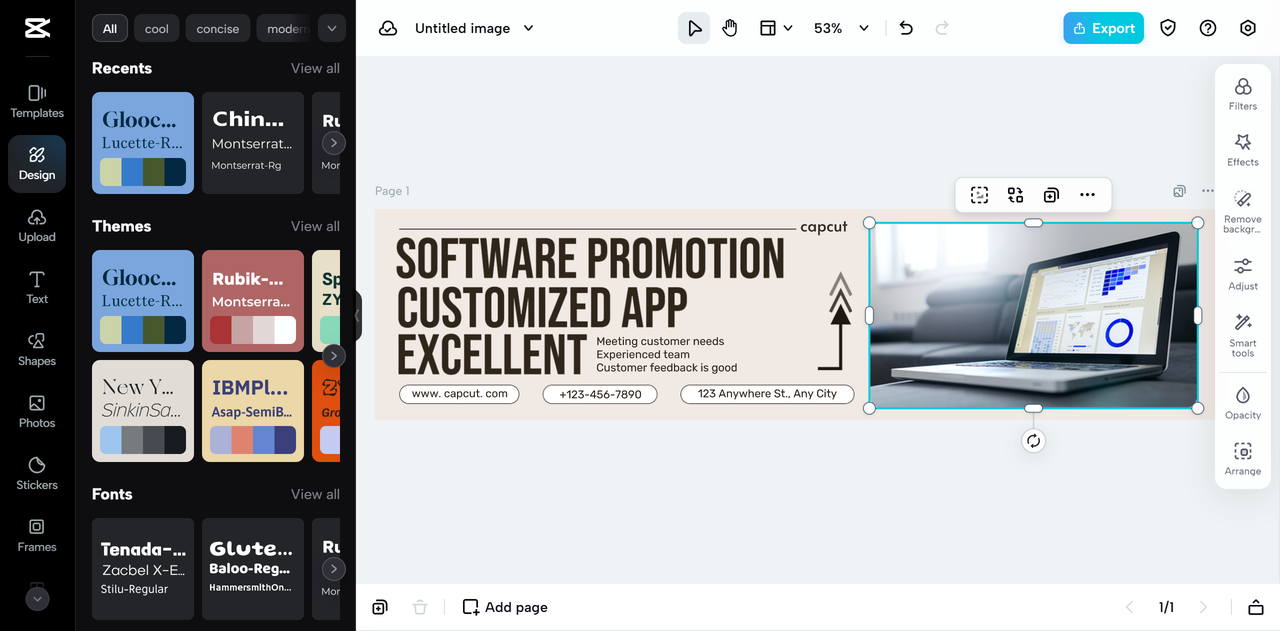Select the cool filter tag

coord(157,28)
